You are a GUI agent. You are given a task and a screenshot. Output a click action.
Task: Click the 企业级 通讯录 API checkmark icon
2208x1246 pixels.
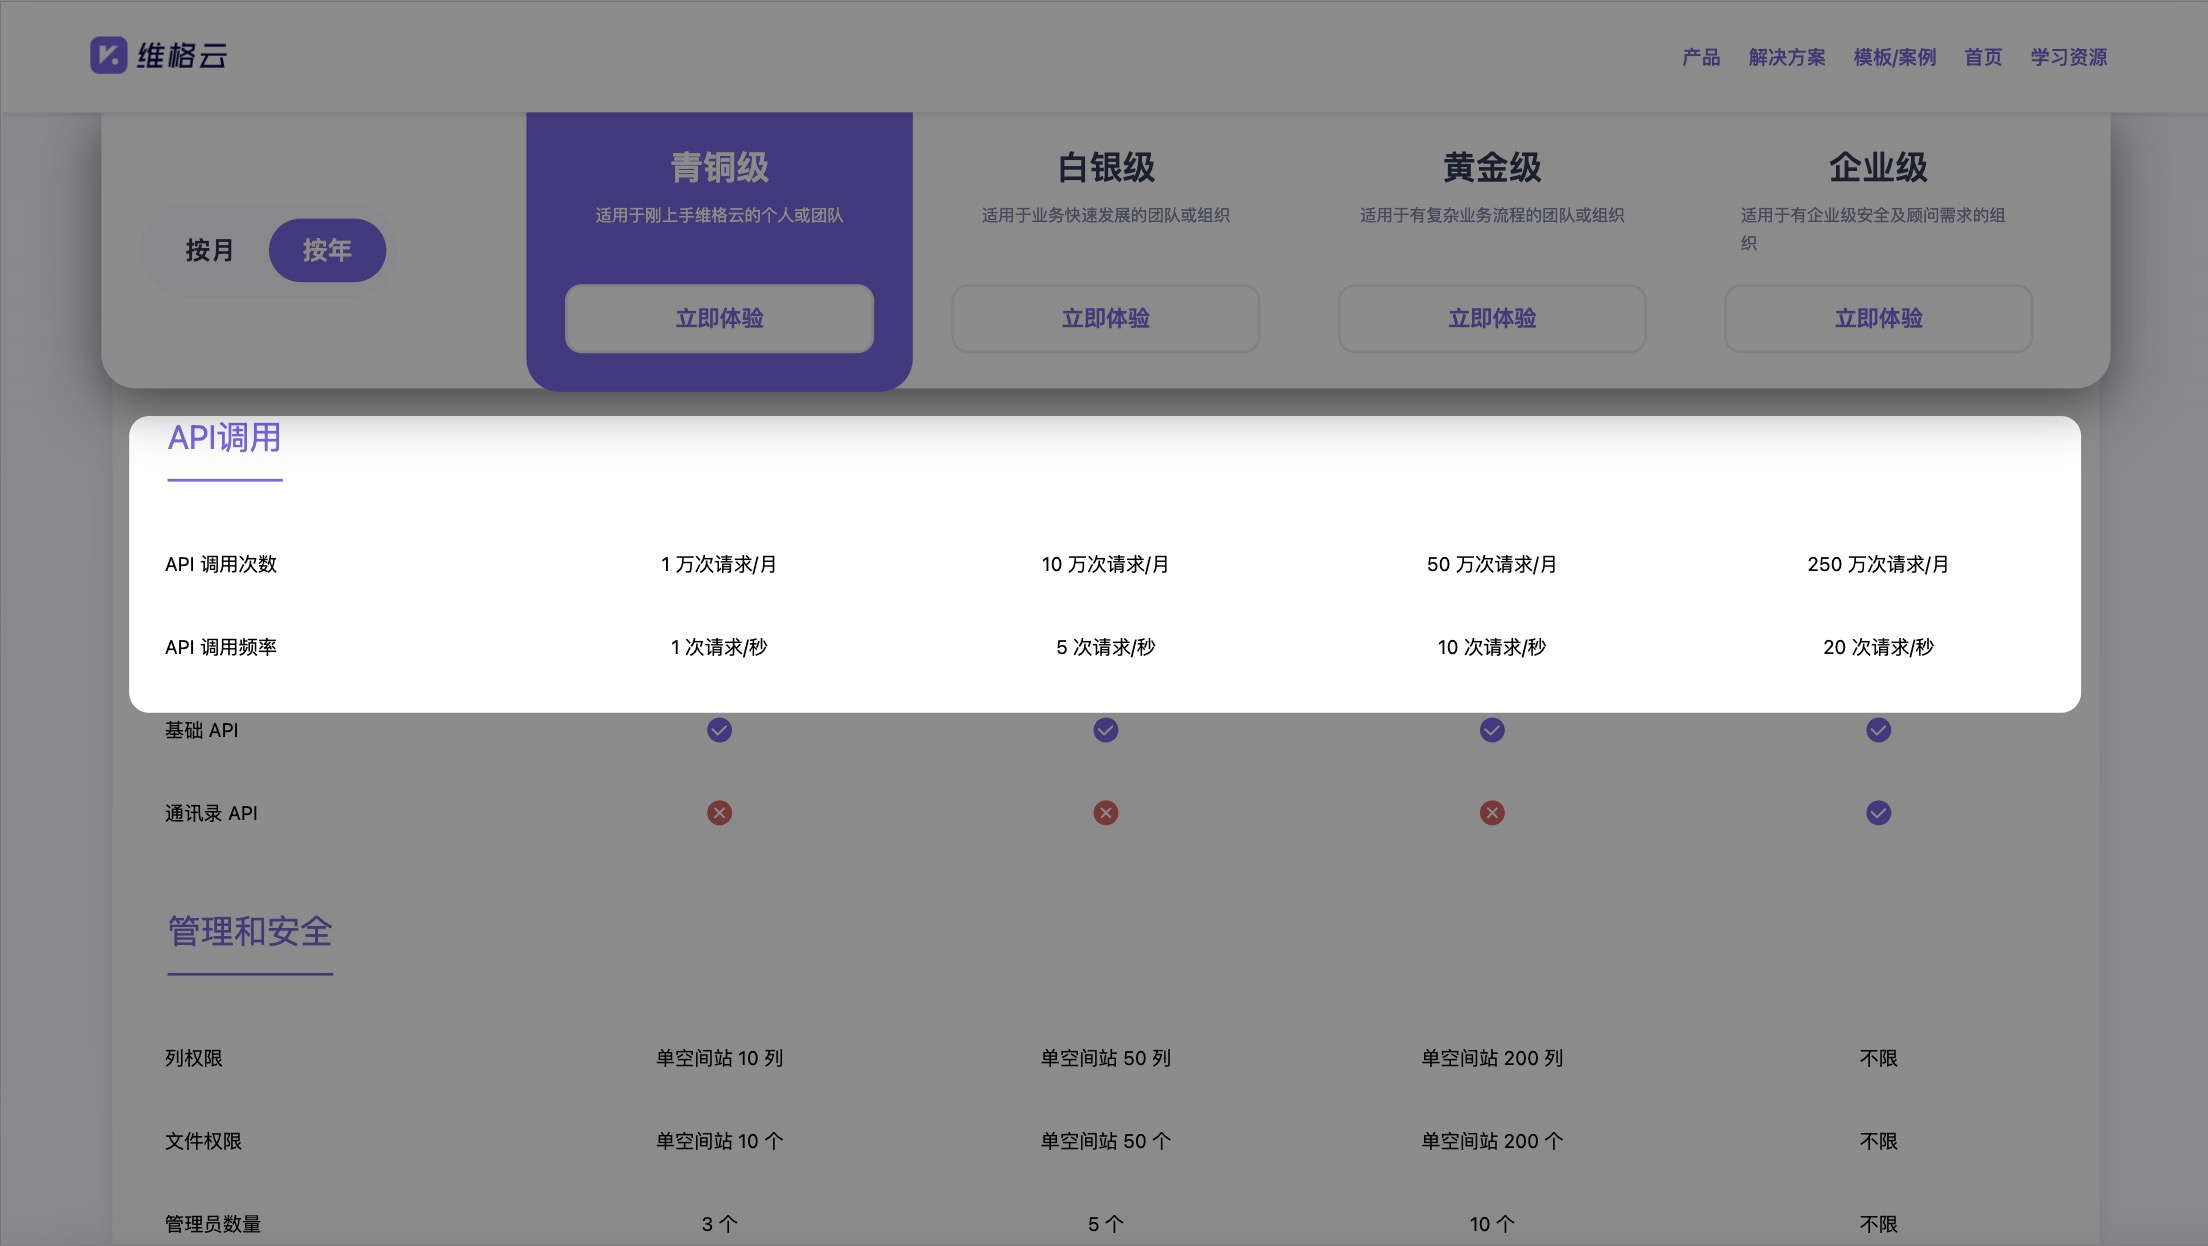coord(1878,813)
